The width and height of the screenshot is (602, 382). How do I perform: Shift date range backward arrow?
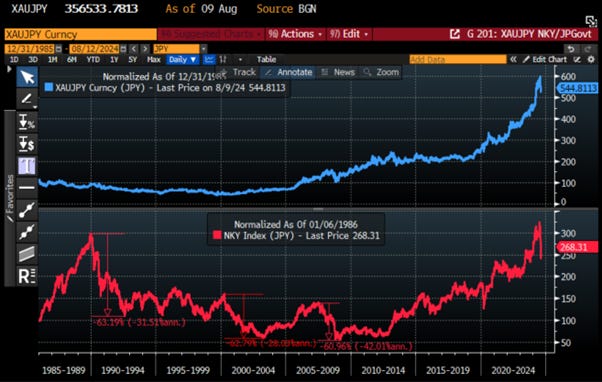134,49
